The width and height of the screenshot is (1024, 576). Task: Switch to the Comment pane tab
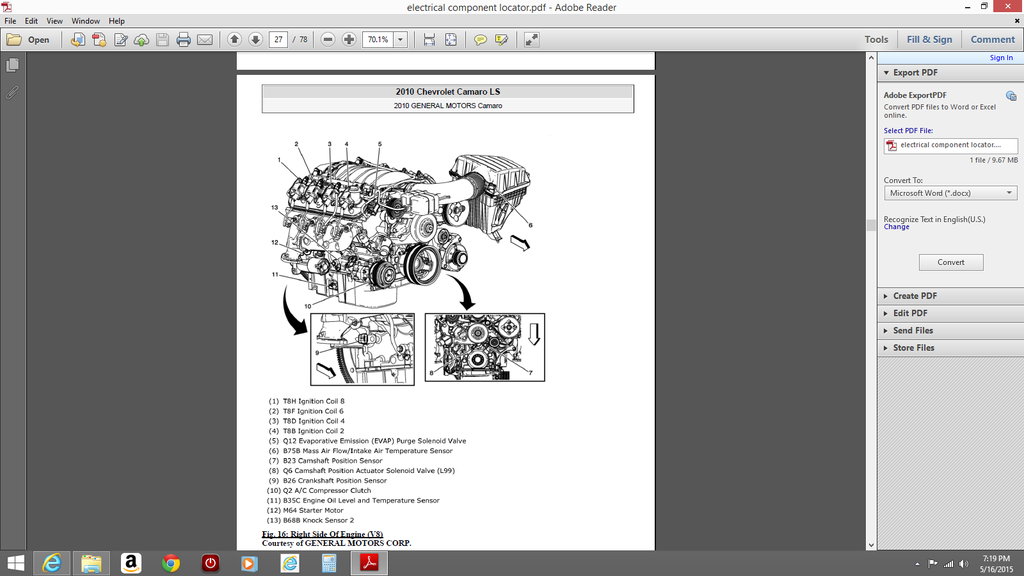[x=992, y=40]
